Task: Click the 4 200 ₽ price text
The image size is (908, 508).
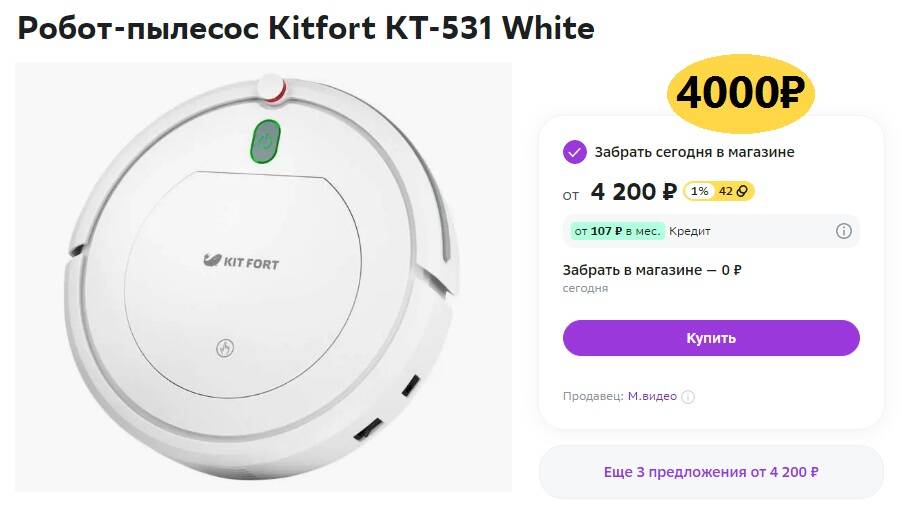Action: [634, 191]
